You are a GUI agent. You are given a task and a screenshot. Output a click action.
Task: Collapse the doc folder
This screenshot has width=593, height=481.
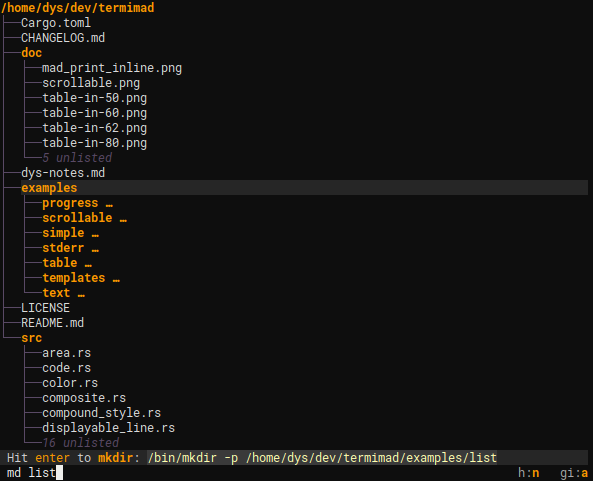coord(31,53)
